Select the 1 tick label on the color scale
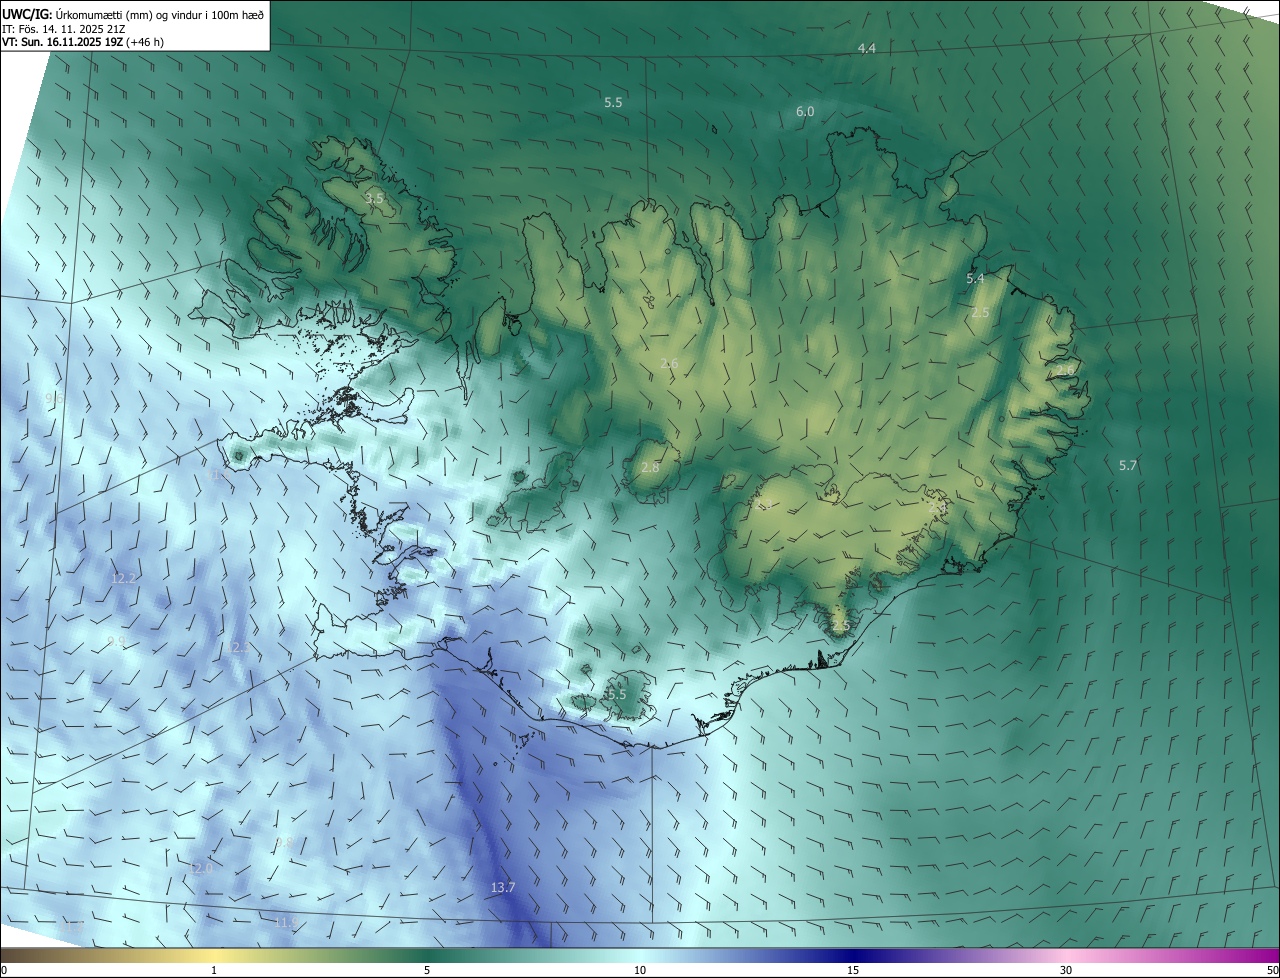 pyautogui.click(x=214, y=970)
